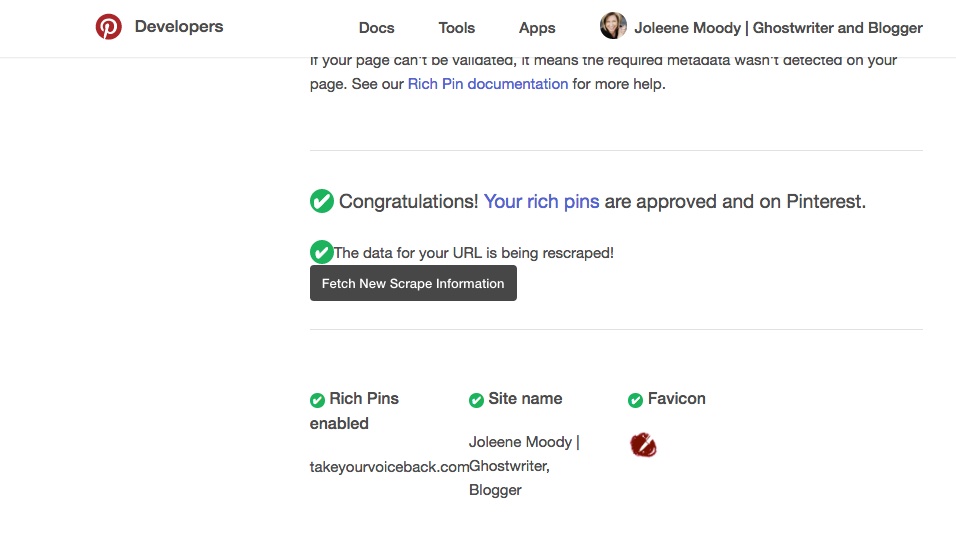Follow the Your rich pins link

point(541,201)
